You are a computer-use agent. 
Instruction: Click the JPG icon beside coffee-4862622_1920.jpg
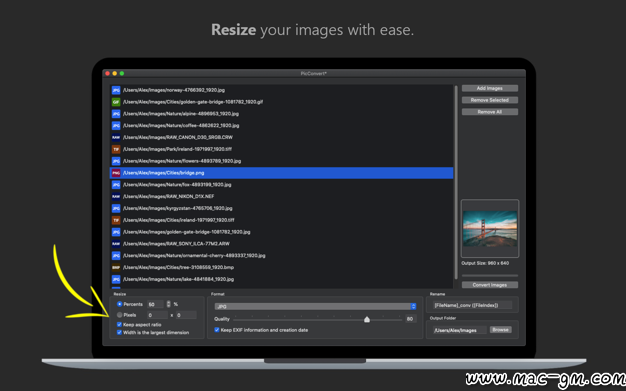point(116,126)
